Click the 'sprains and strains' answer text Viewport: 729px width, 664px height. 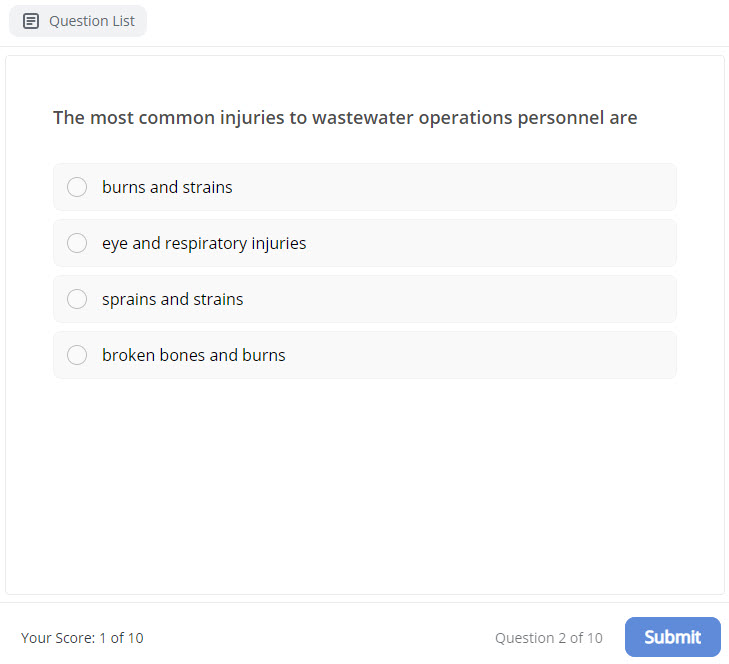point(172,299)
